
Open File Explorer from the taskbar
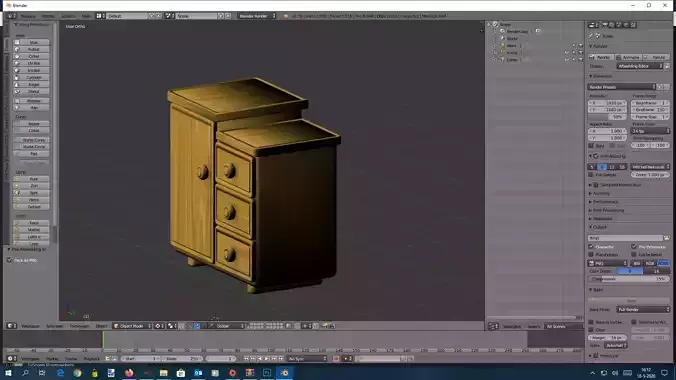pyautogui.click(x=163, y=373)
